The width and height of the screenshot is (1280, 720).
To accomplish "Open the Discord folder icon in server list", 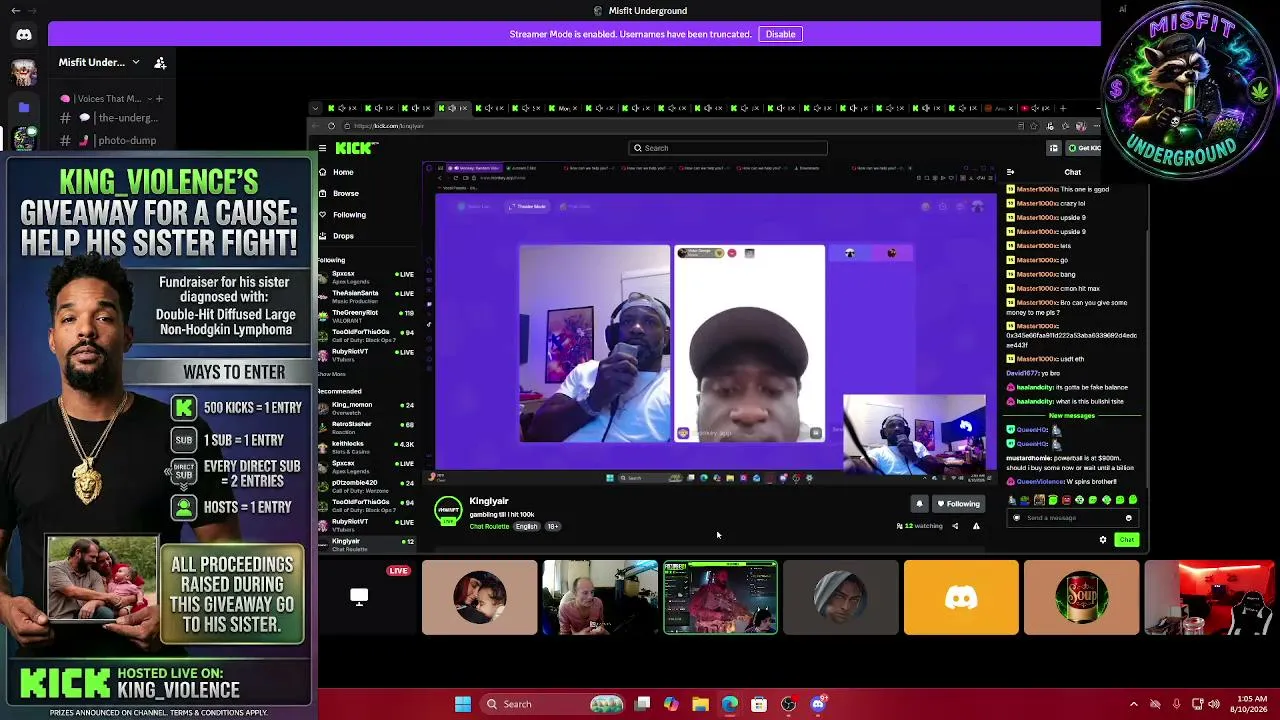I will coord(24,107).
